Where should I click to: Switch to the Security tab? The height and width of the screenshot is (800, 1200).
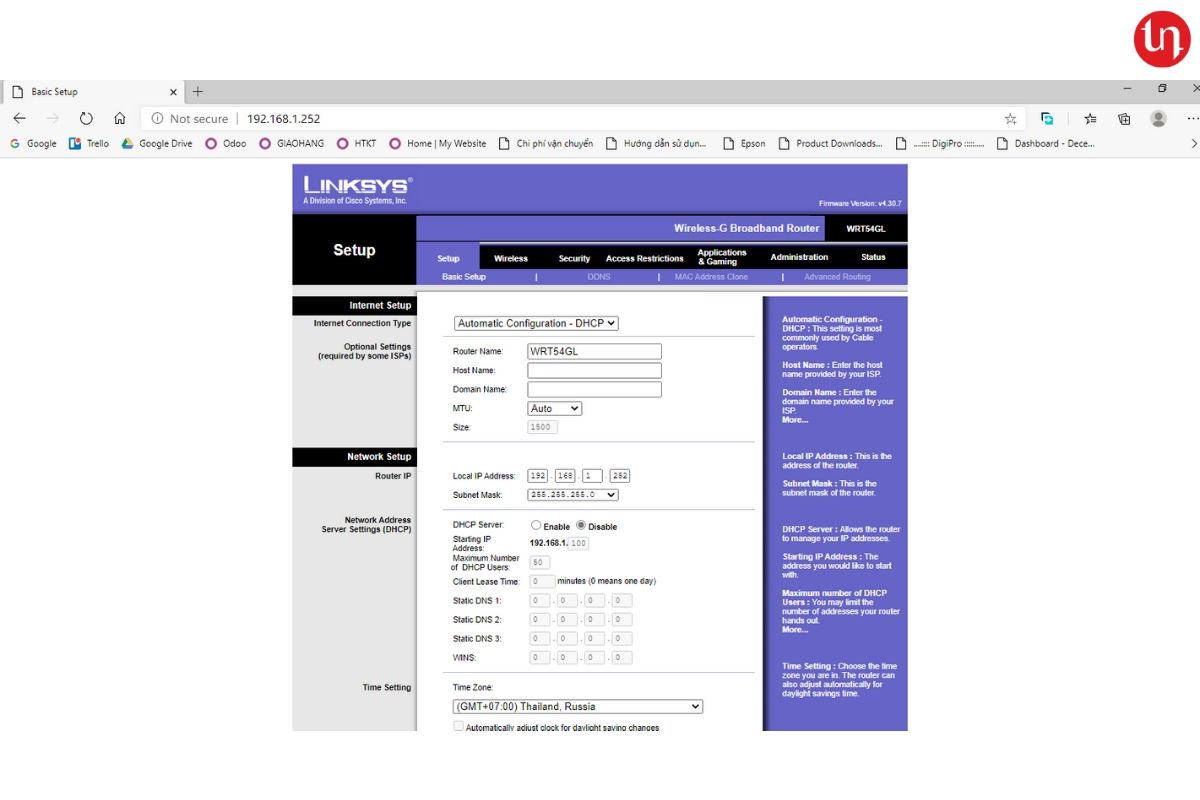(x=574, y=258)
